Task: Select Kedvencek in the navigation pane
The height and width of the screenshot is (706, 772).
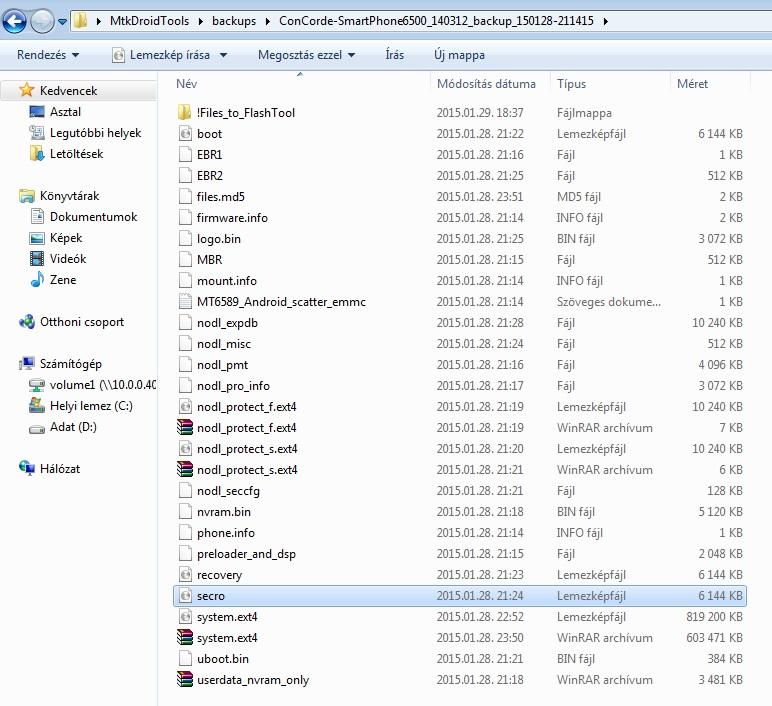Action: (68, 91)
